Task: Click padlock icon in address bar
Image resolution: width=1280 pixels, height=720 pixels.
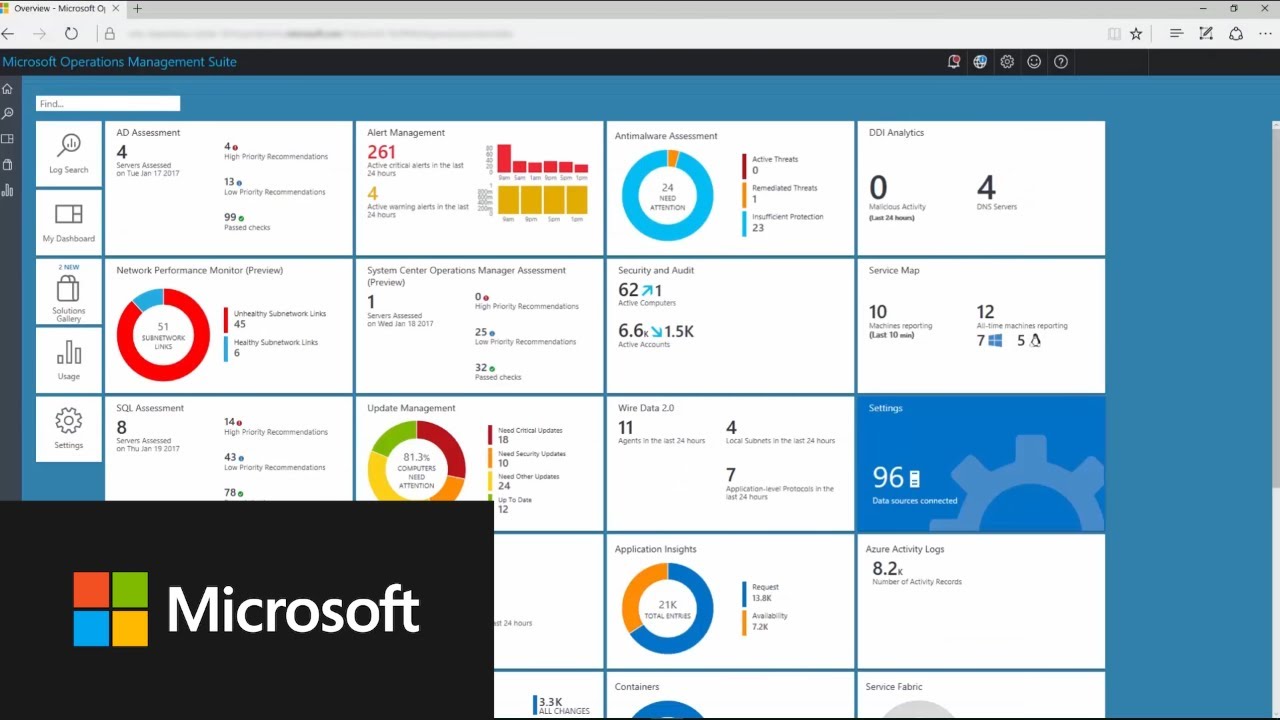Action: pyautogui.click(x=109, y=33)
